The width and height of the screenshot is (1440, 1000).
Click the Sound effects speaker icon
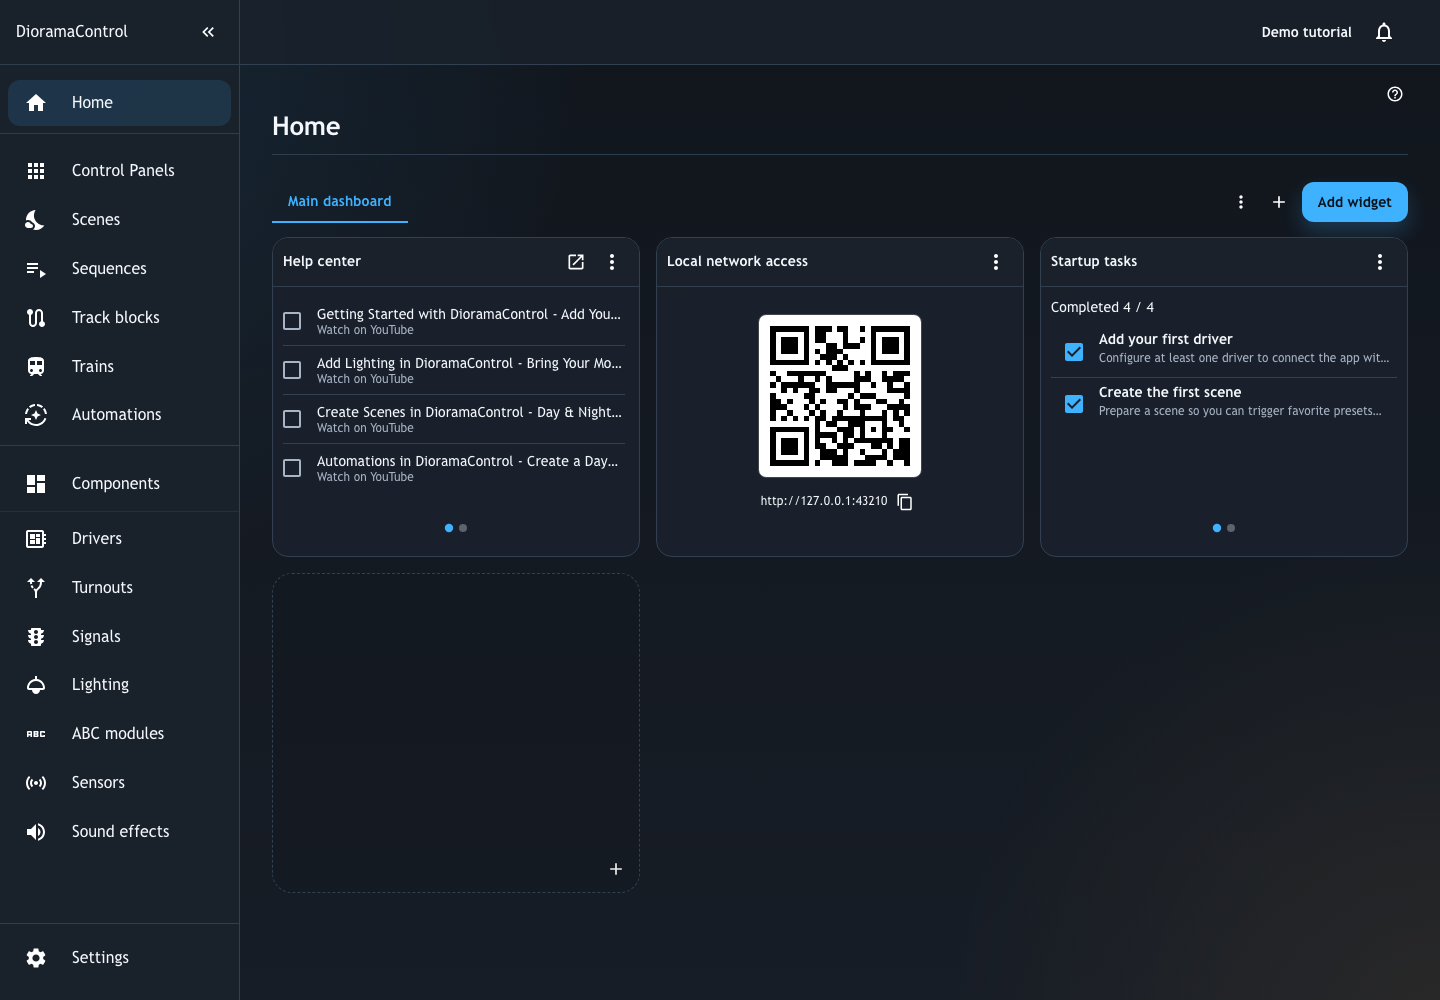pyautogui.click(x=36, y=832)
